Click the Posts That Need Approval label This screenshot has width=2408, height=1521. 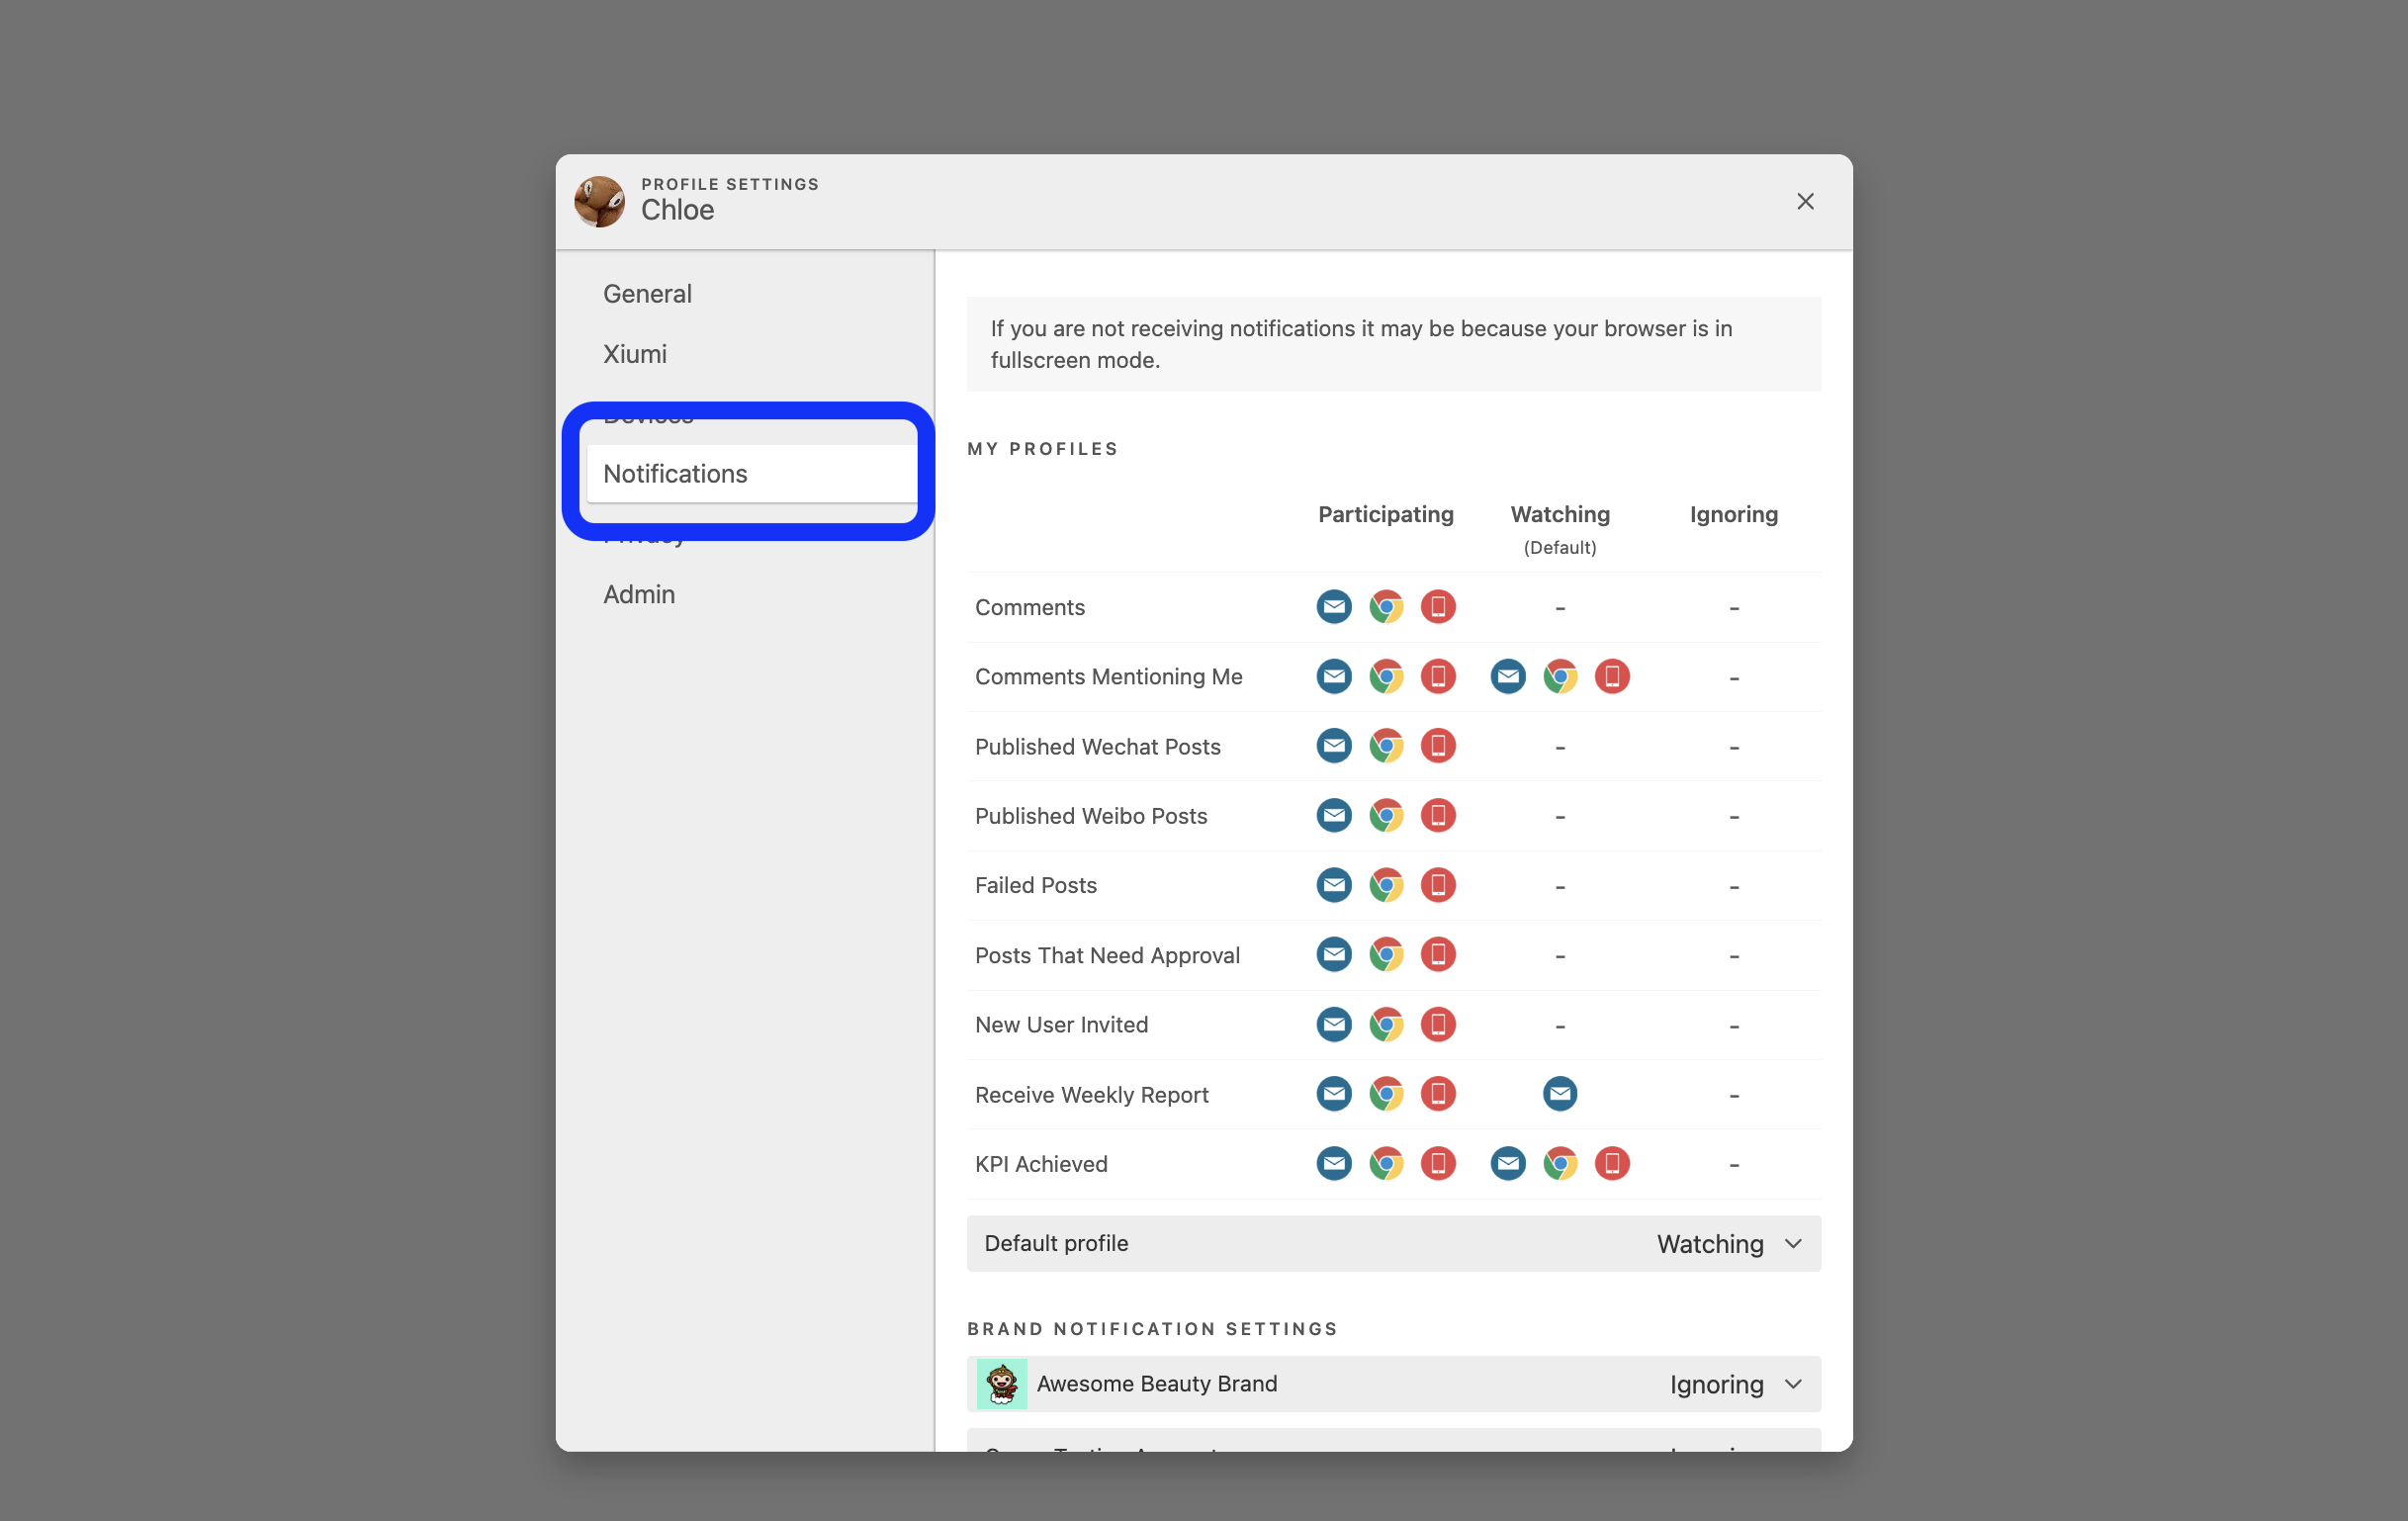pos(1108,956)
